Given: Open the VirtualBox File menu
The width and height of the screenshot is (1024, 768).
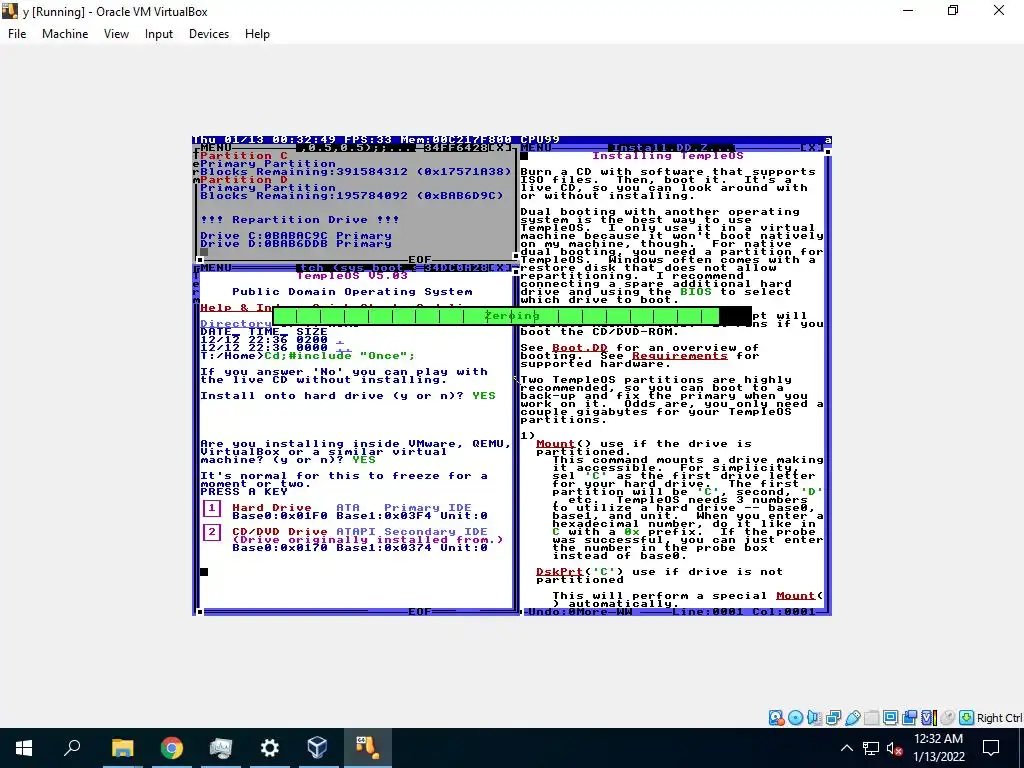Looking at the screenshot, I should pyautogui.click(x=17, y=34).
